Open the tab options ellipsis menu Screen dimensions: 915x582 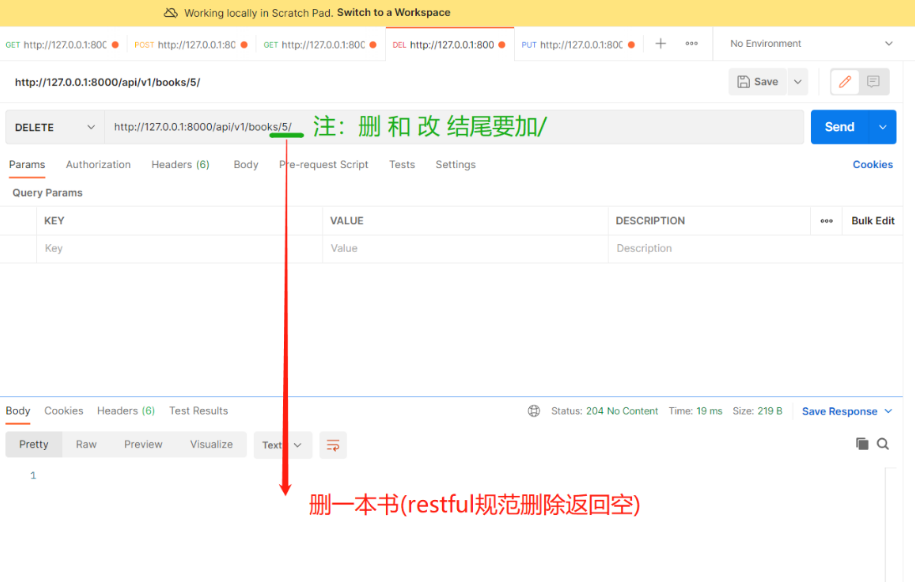[692, 44]
